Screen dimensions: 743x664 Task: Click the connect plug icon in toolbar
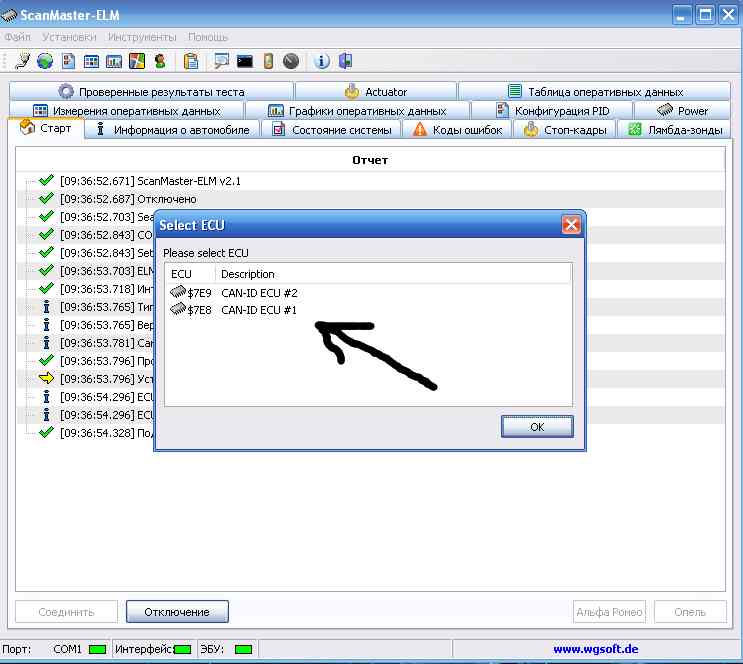coord(22,61)
